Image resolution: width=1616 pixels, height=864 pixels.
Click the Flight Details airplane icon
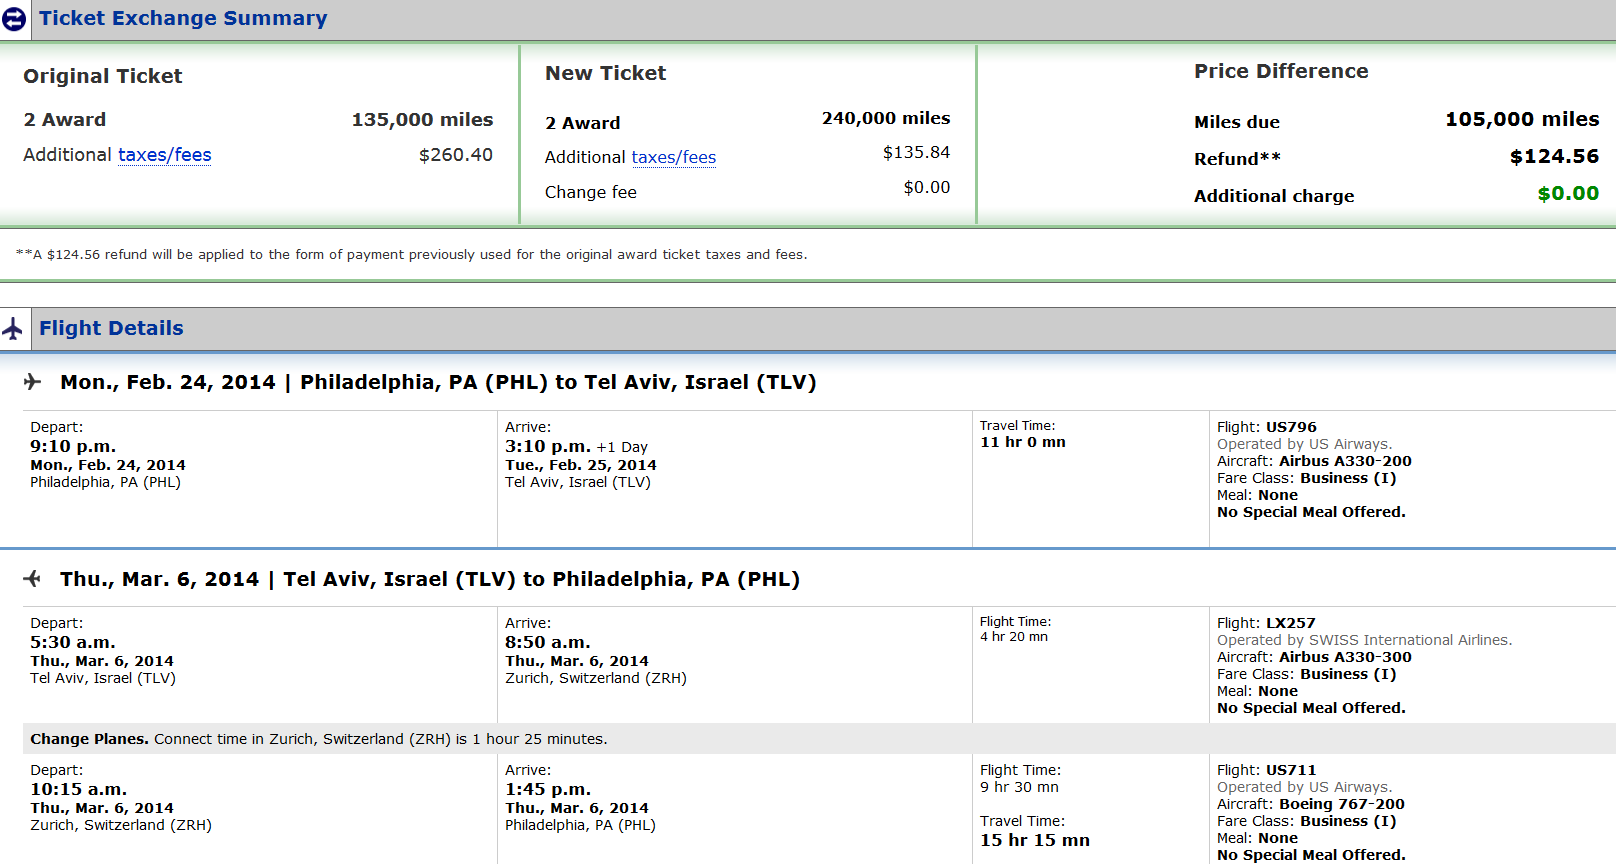click(12, 328)
